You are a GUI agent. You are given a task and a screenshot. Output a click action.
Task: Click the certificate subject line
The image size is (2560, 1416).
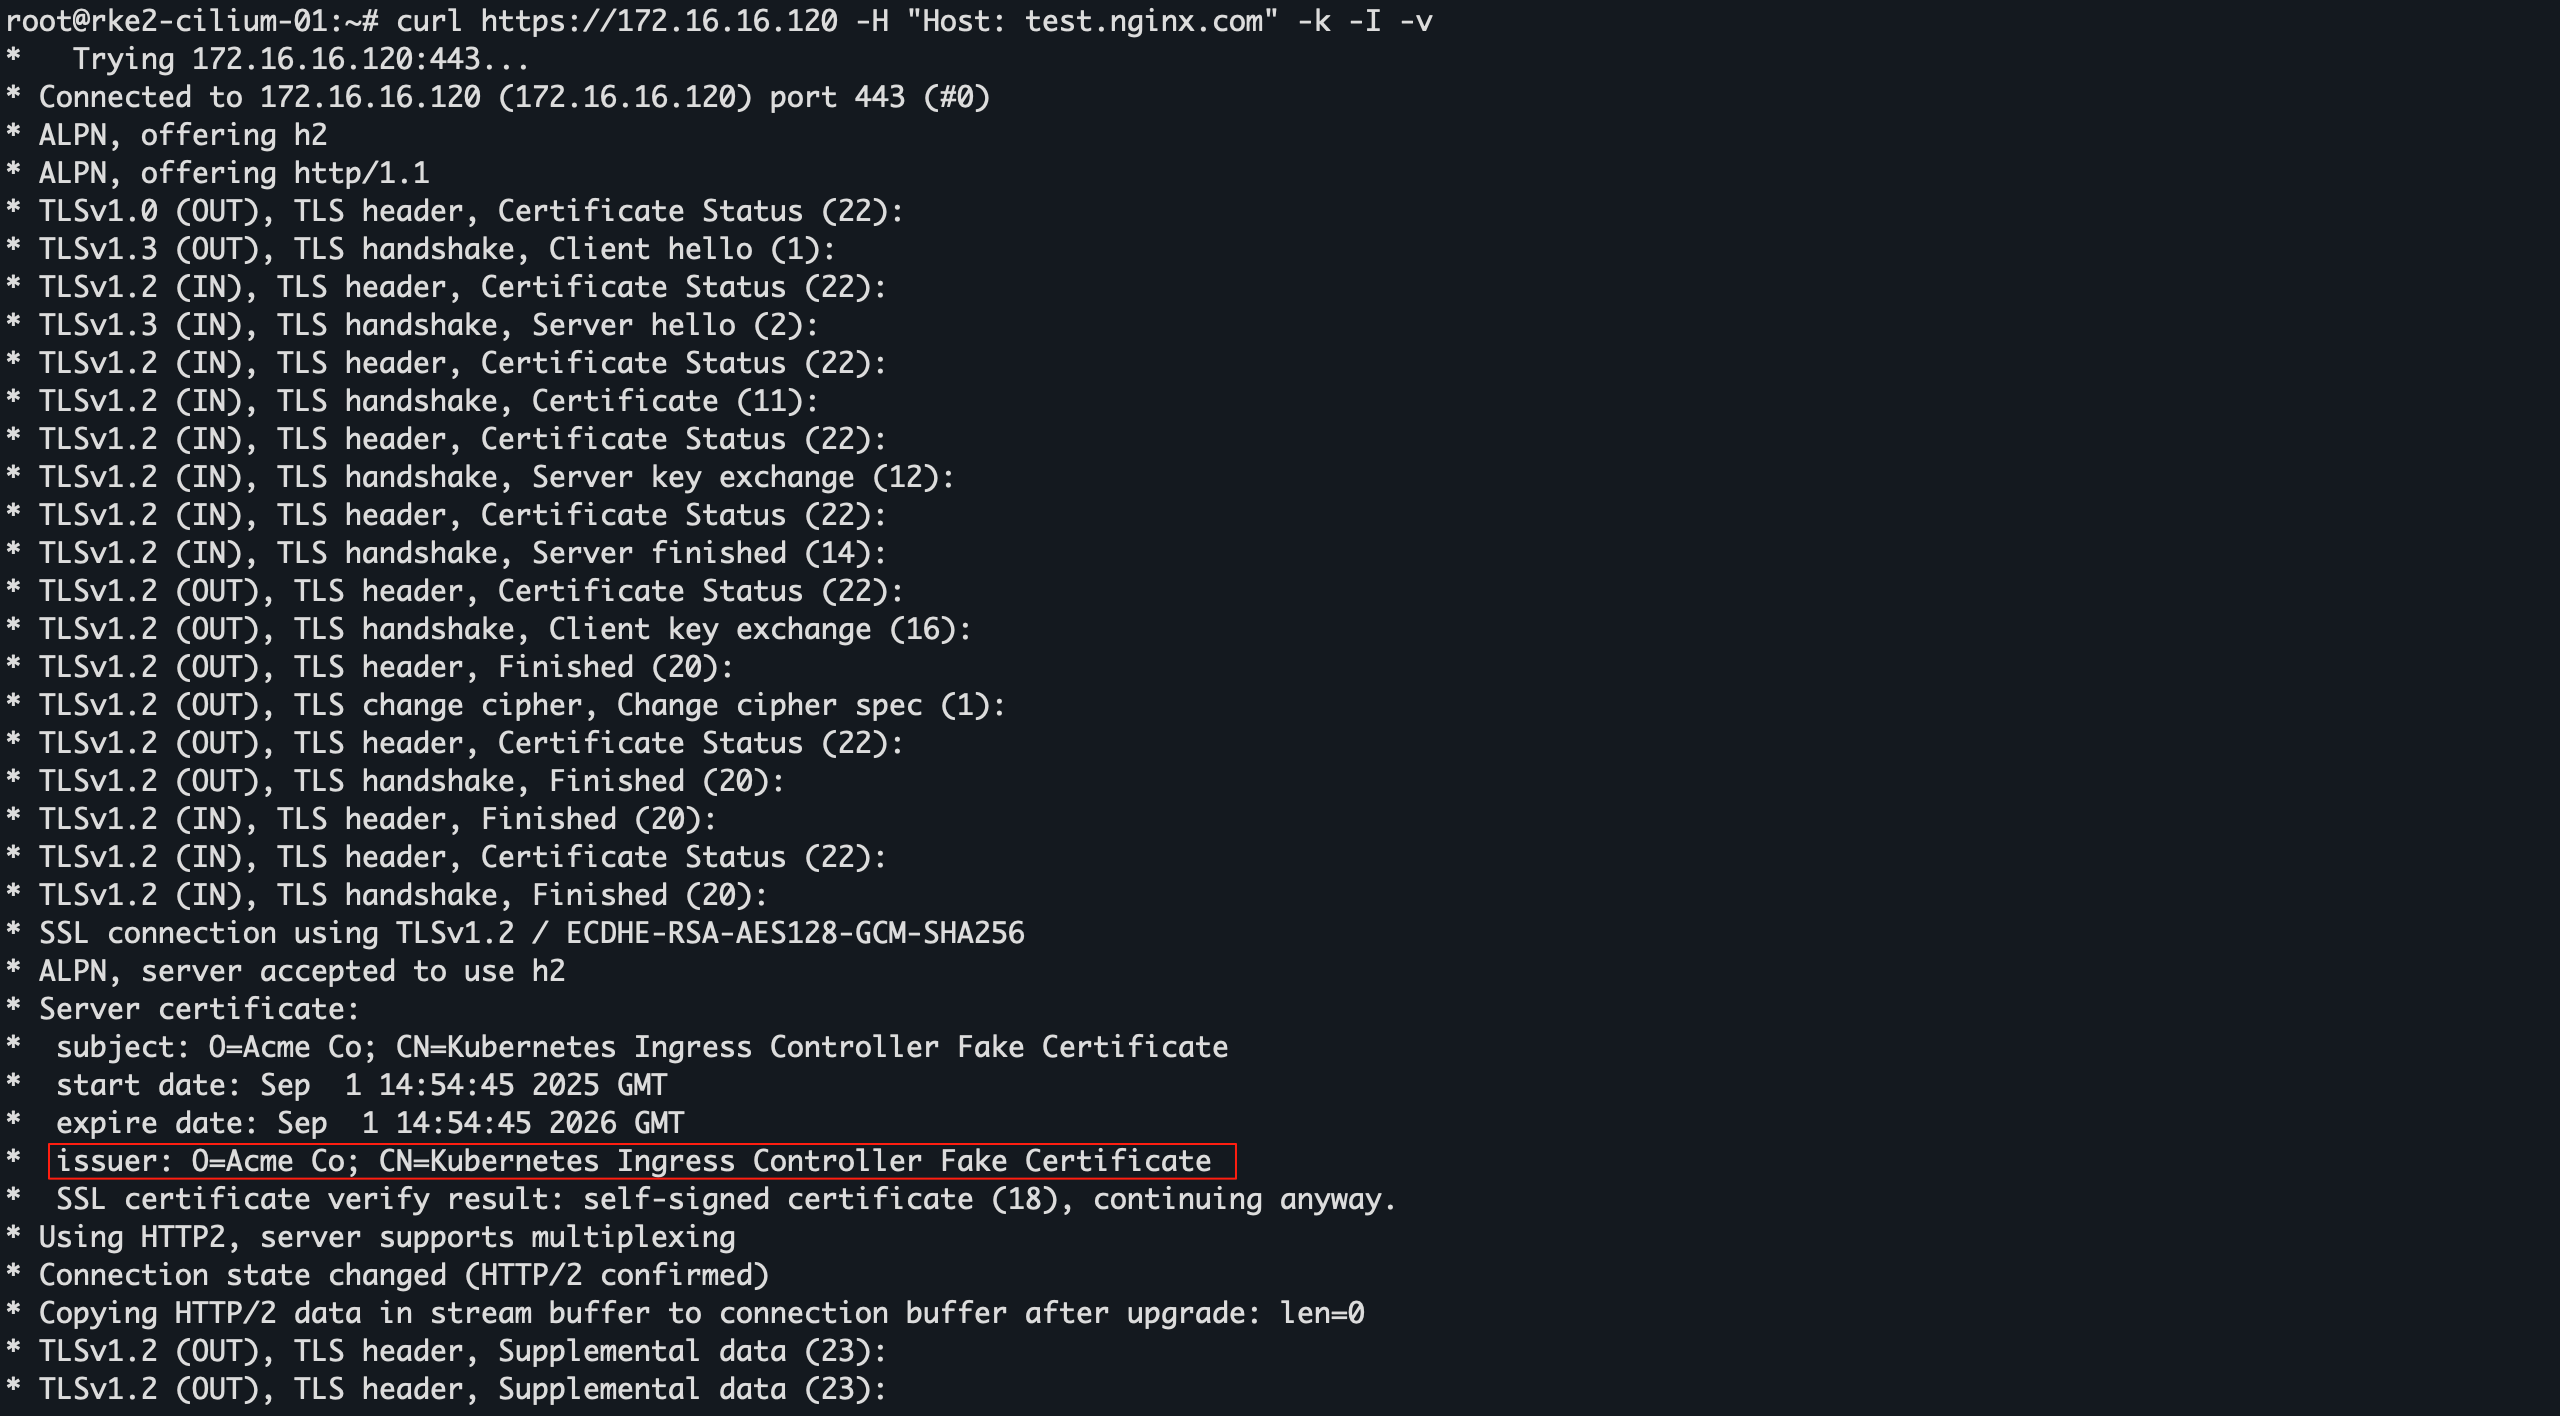tap(642, 1047)
